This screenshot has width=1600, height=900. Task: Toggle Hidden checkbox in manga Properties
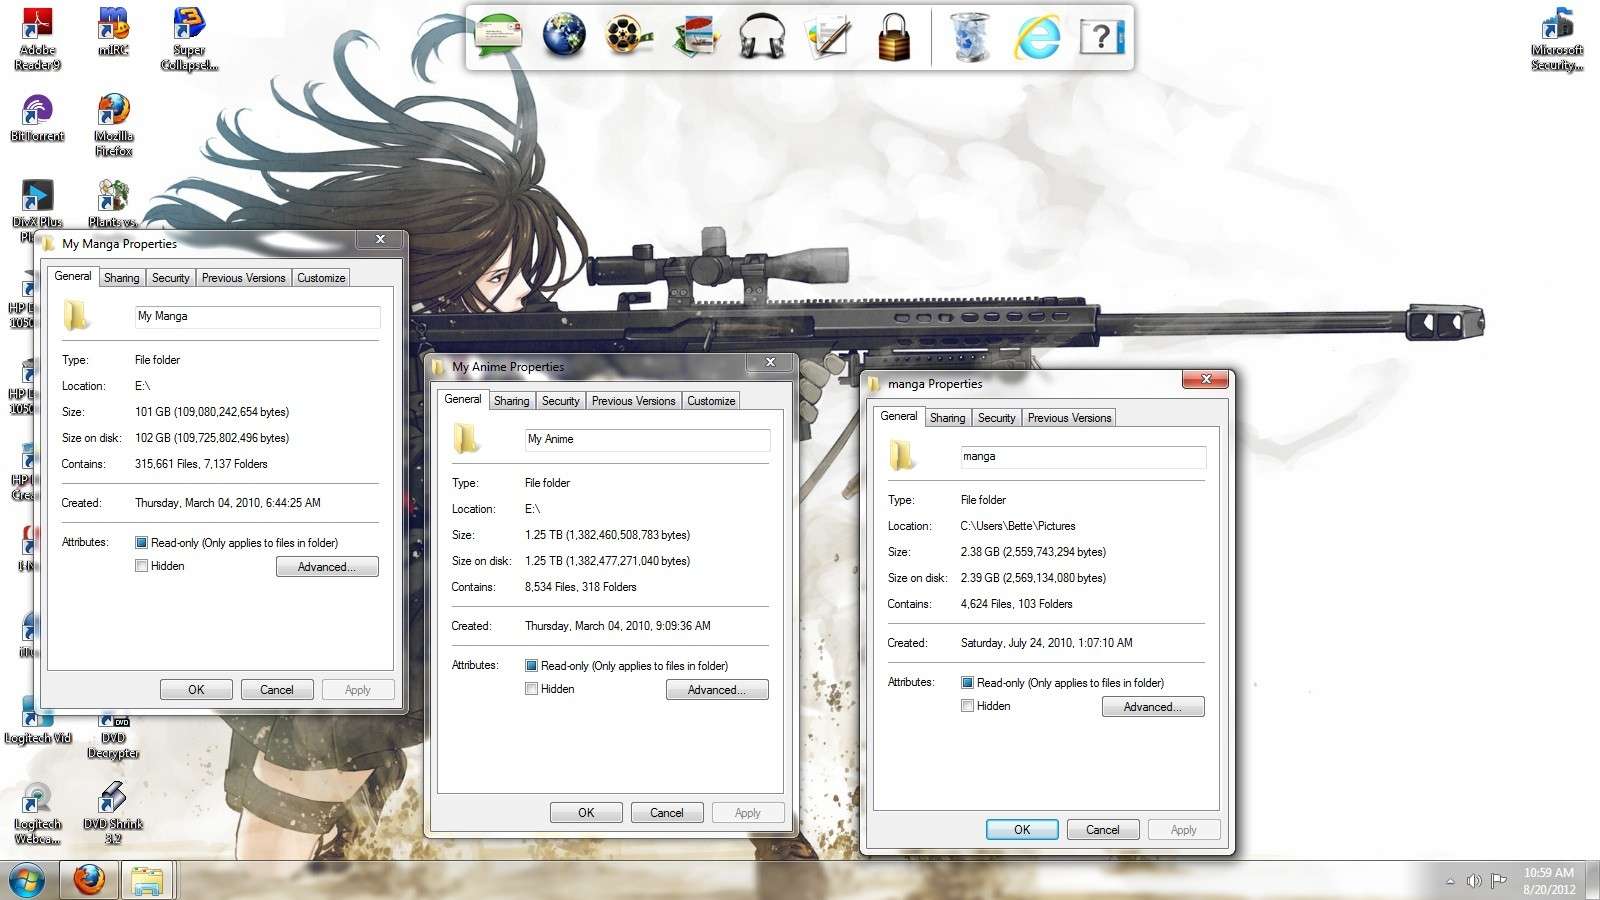coord(968,706)
